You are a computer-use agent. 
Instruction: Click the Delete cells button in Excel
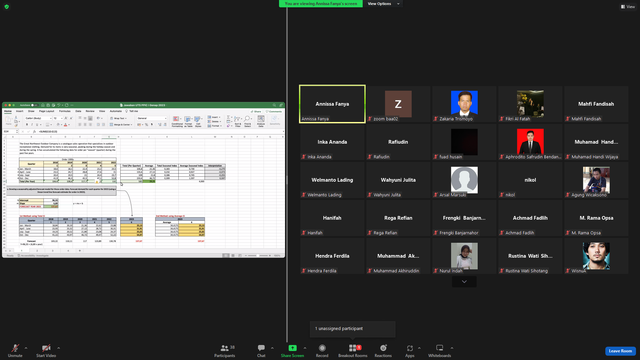(214, 122)
